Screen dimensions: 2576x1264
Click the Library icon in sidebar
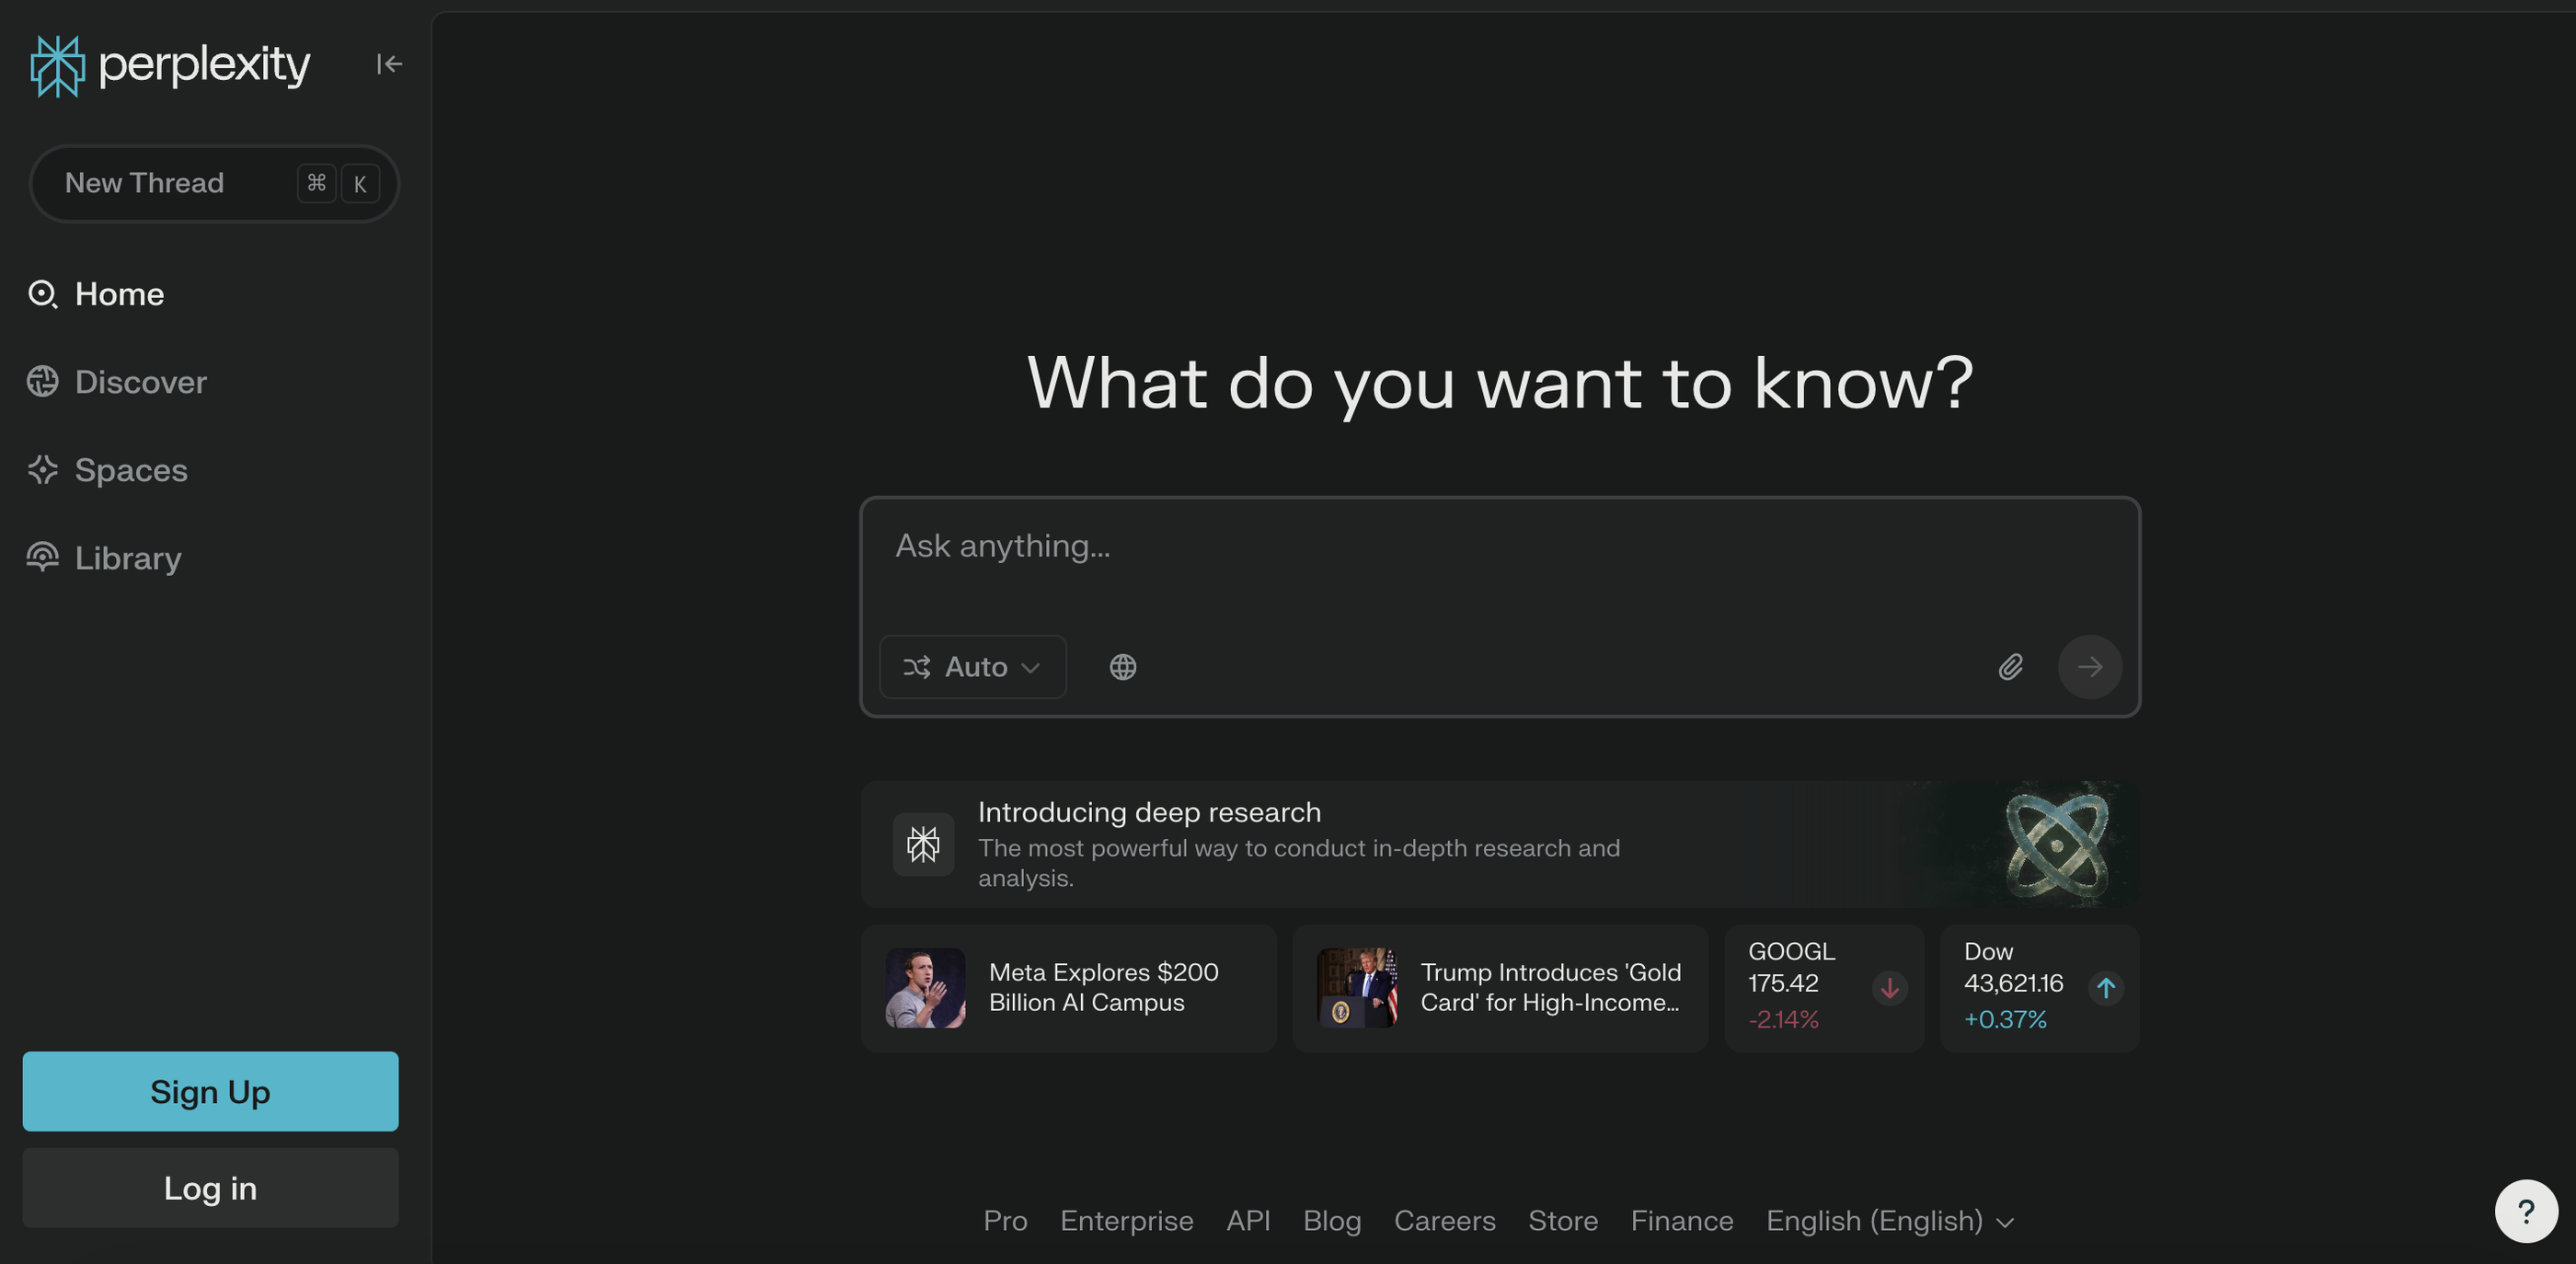[x=43, y=557]
